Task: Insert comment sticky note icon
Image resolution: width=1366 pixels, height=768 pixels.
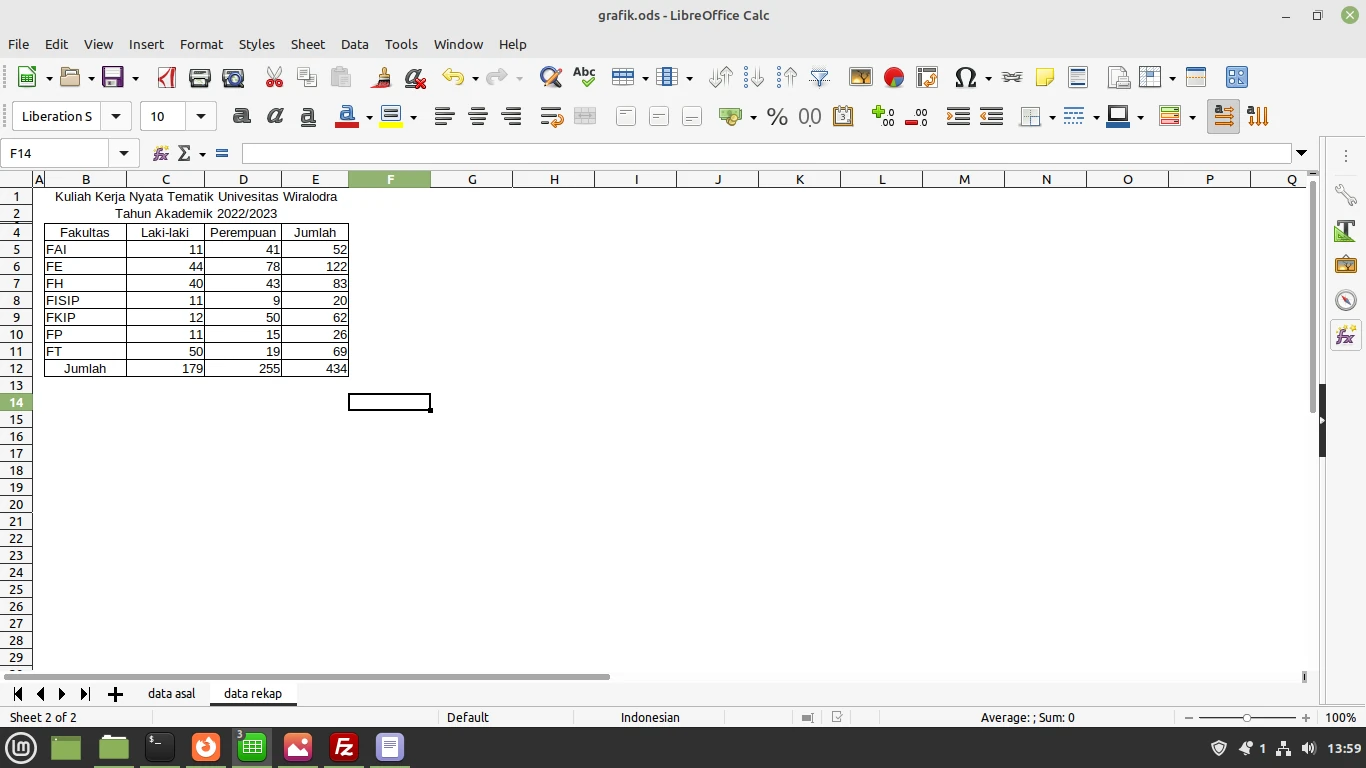Action: (1045, 77)
